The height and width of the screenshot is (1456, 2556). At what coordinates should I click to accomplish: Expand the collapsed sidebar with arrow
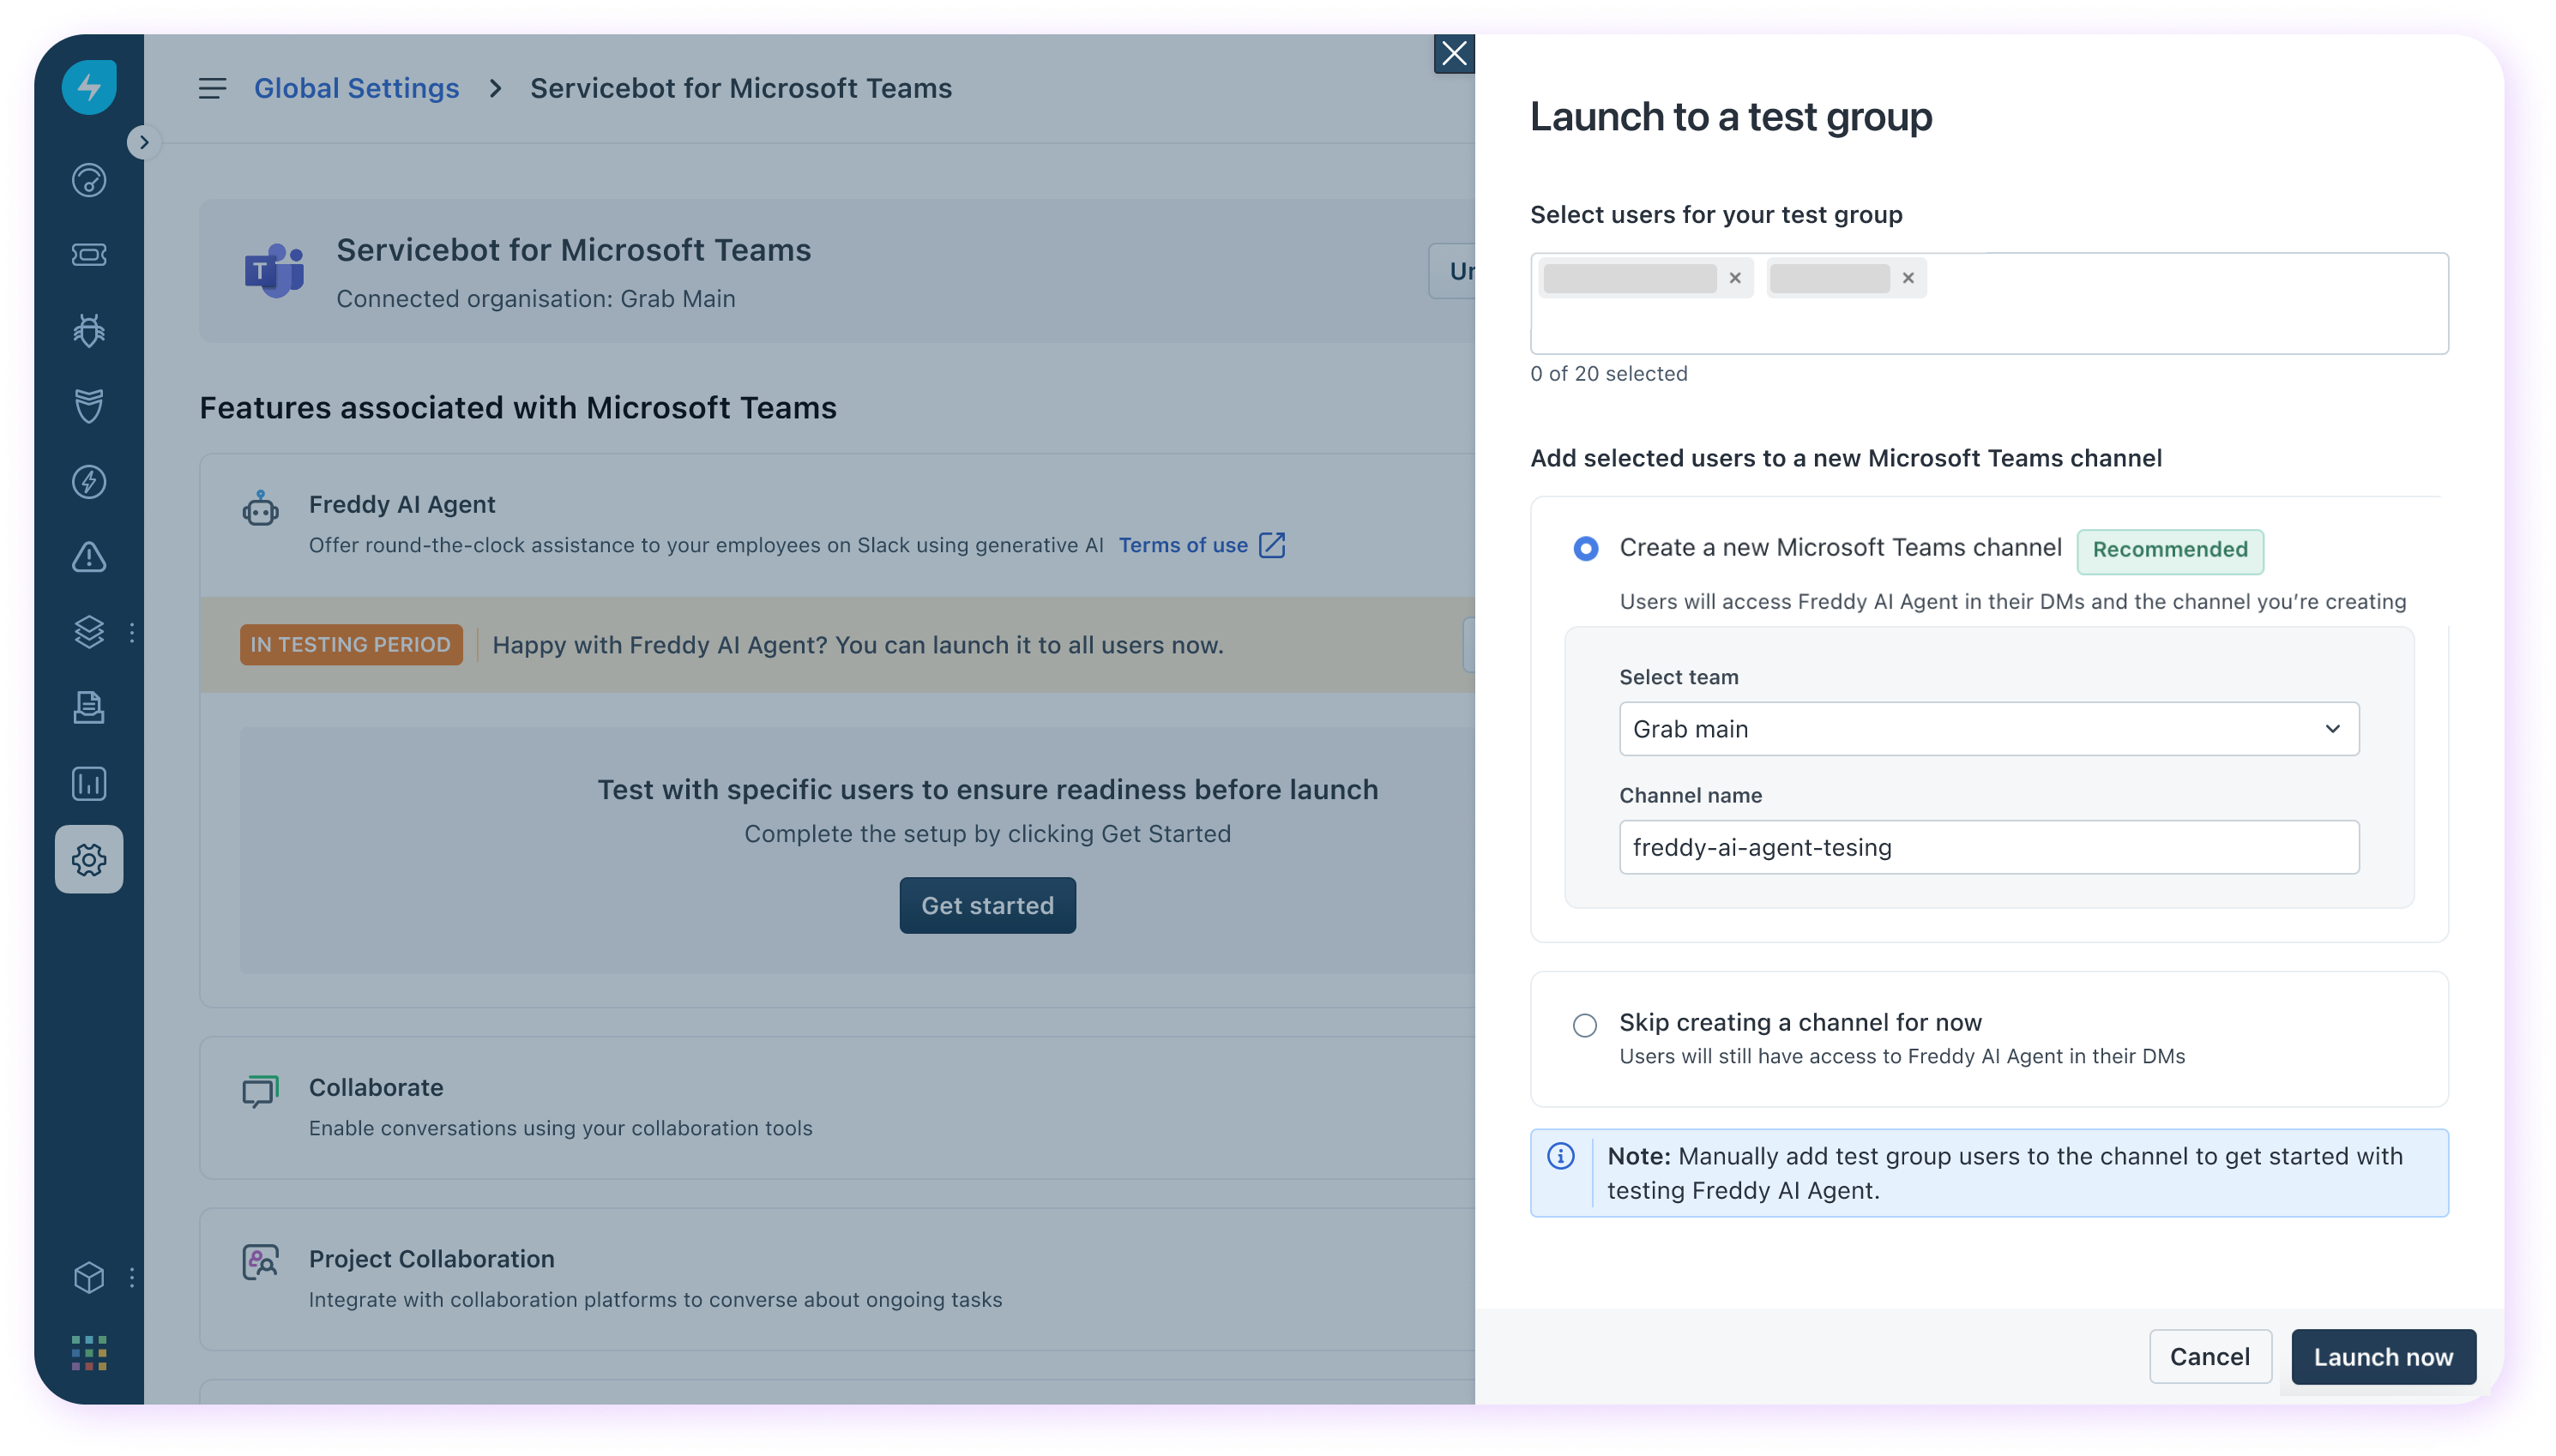point(144,142)
